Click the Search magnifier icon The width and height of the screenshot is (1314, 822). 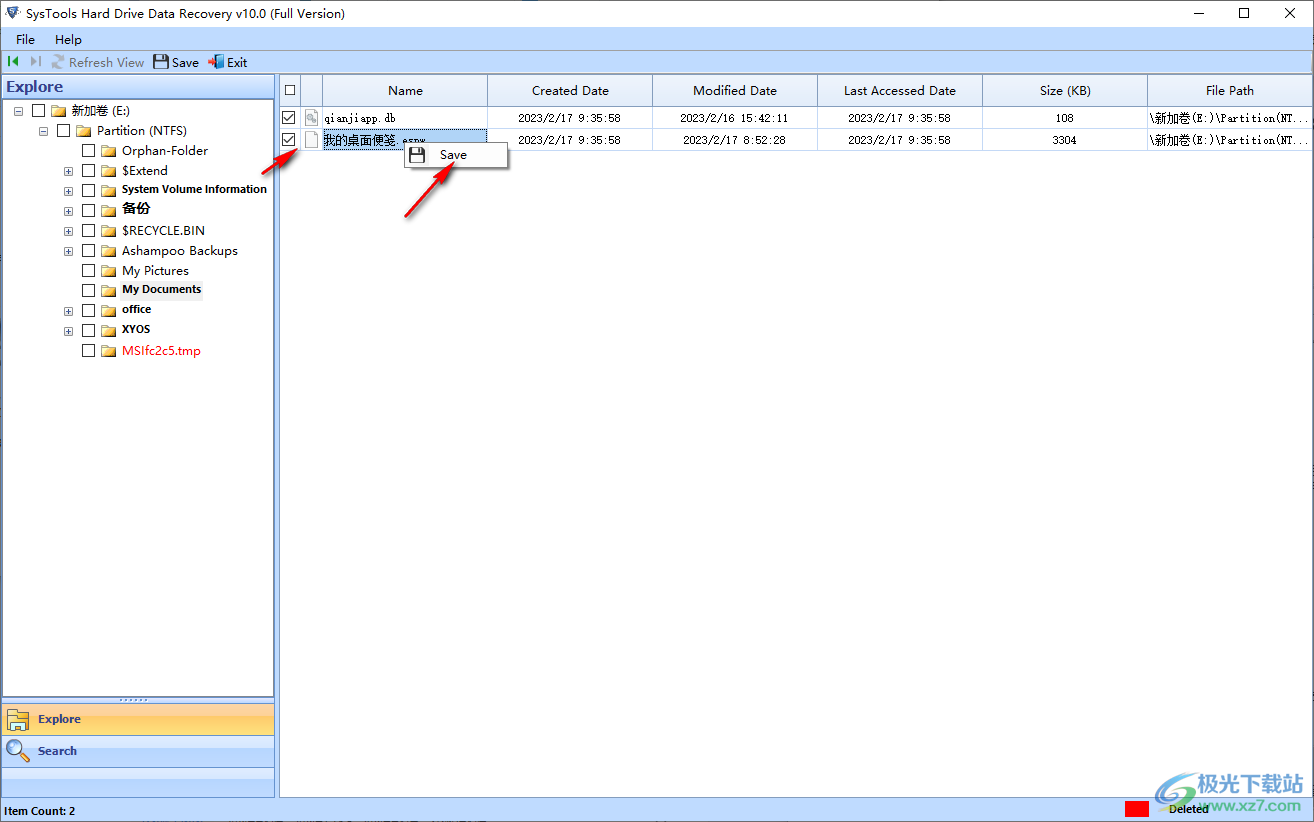click(x=17, y=750)
